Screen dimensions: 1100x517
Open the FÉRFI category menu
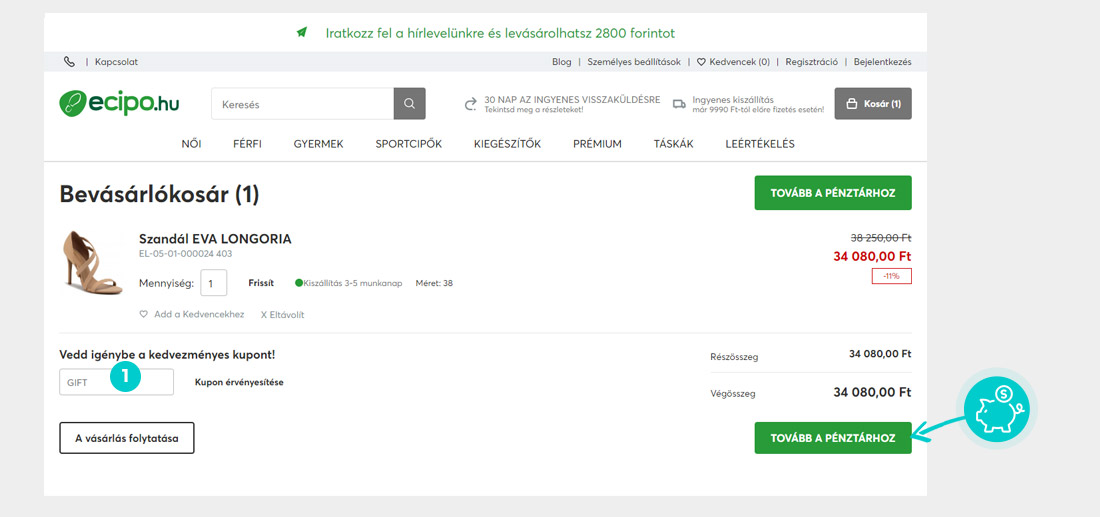(248, 144)
